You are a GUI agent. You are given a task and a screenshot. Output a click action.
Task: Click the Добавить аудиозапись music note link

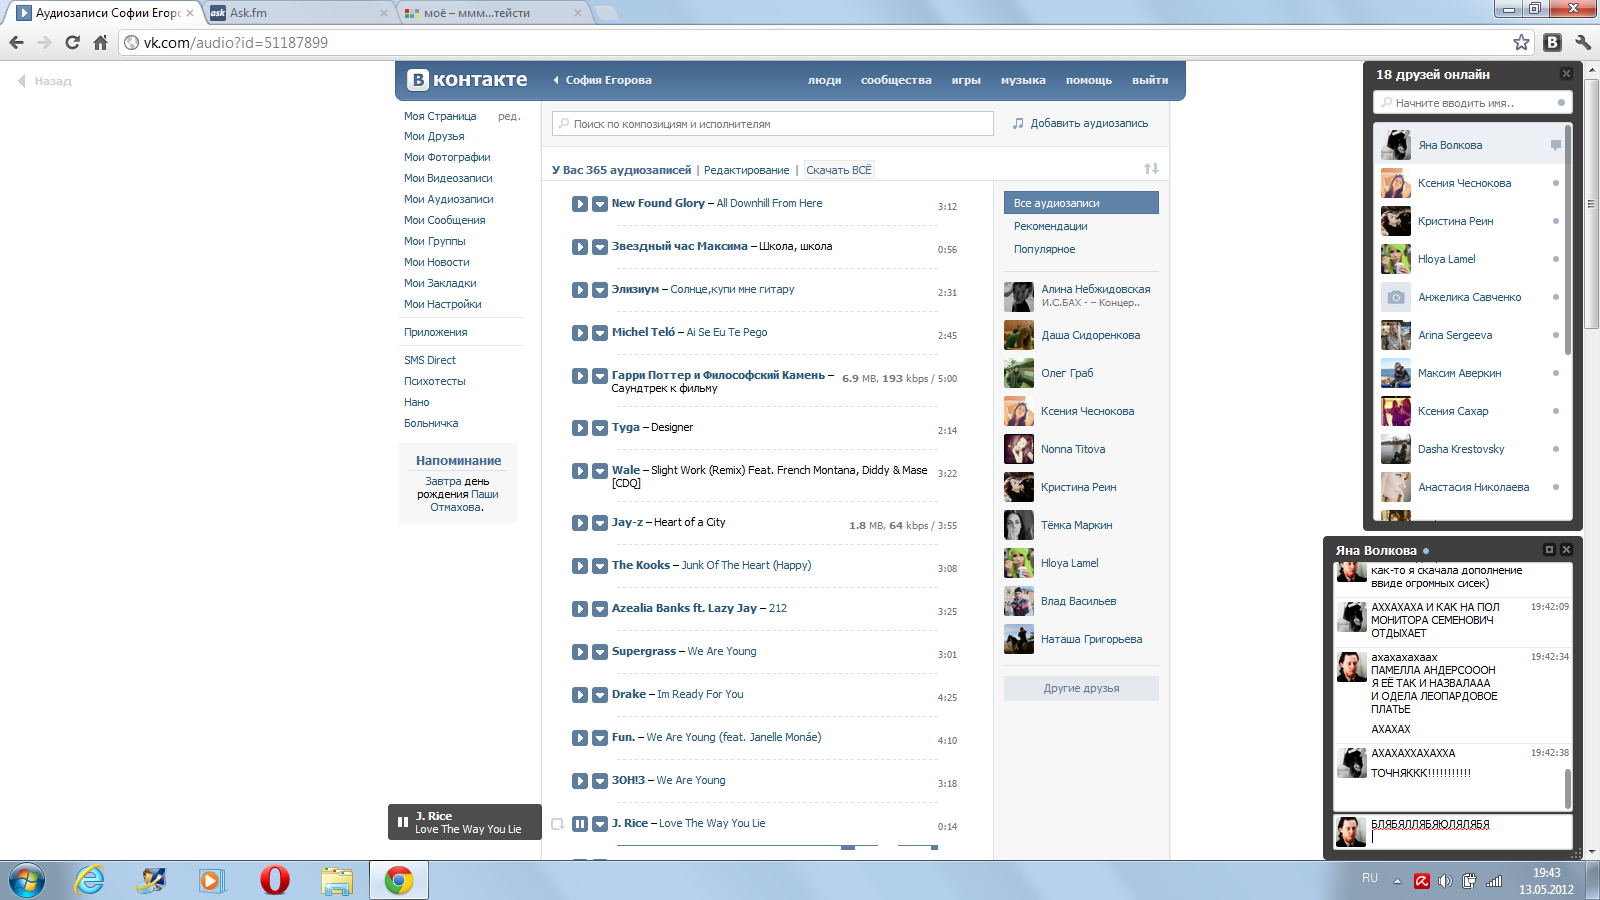click(x=1080, y=124)
